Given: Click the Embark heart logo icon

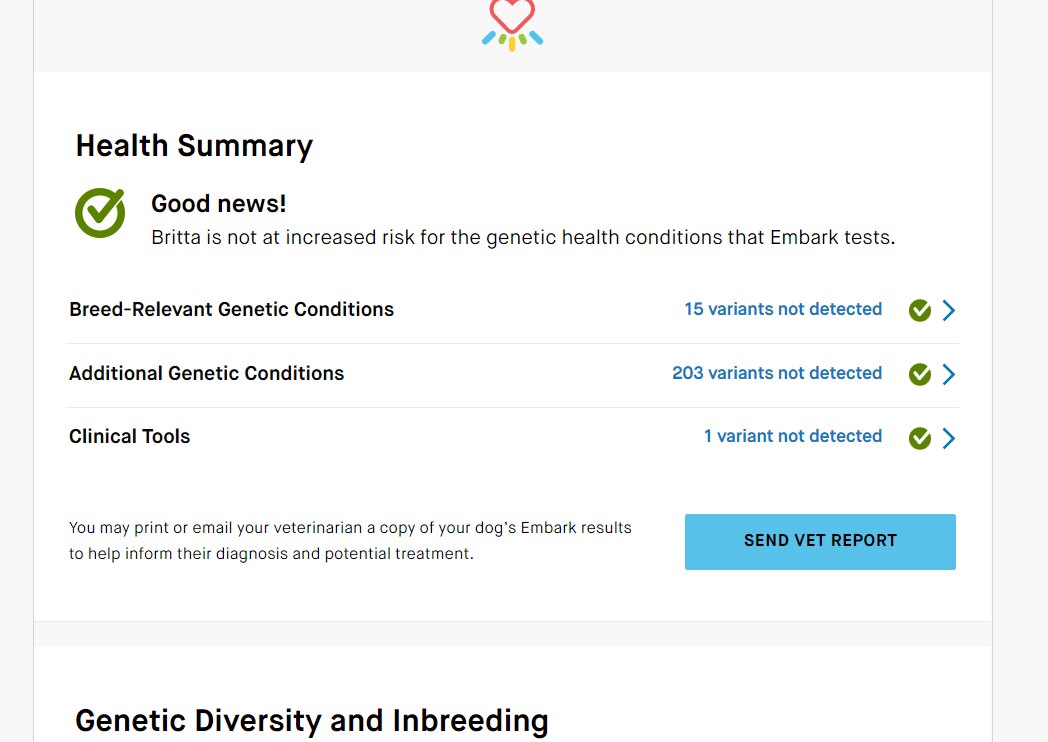Looking at the screenshot, I should 513,24.
